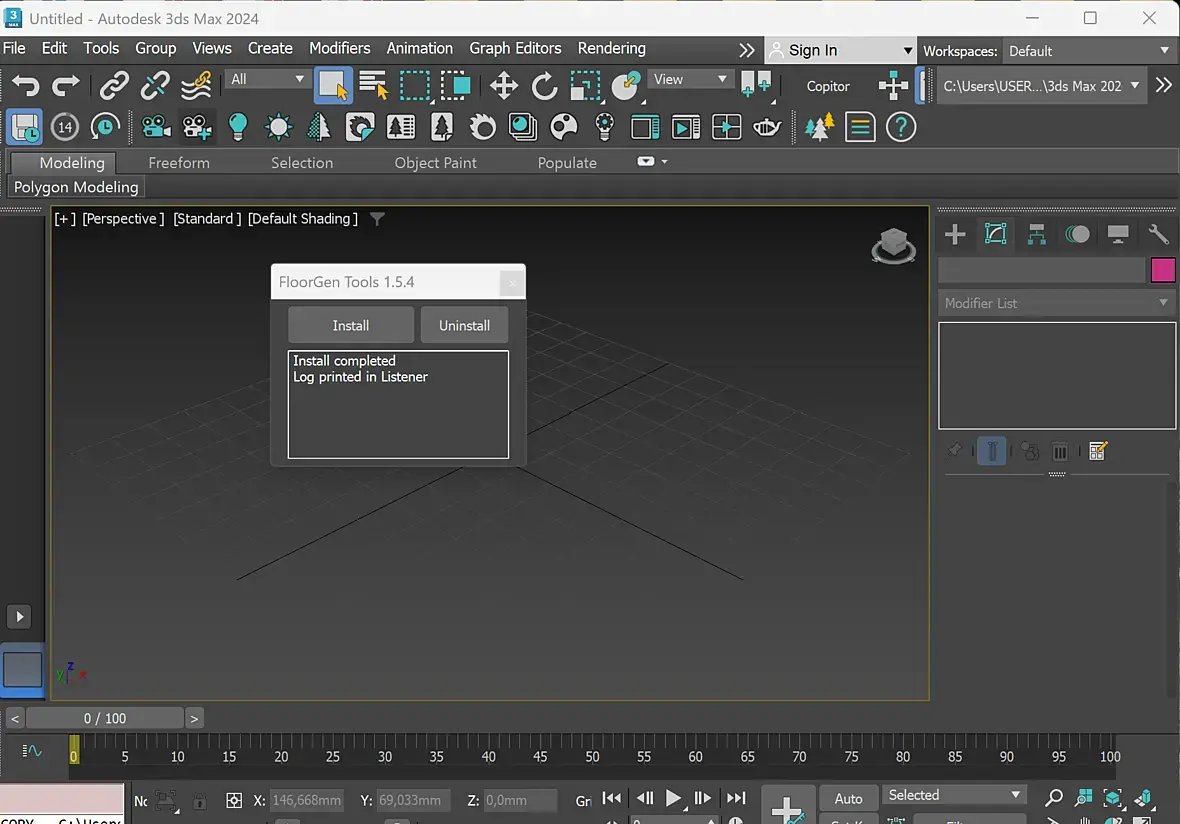Click the Undo arrow icon
The width and height of the screenshot is (1180, 824).
26,86
